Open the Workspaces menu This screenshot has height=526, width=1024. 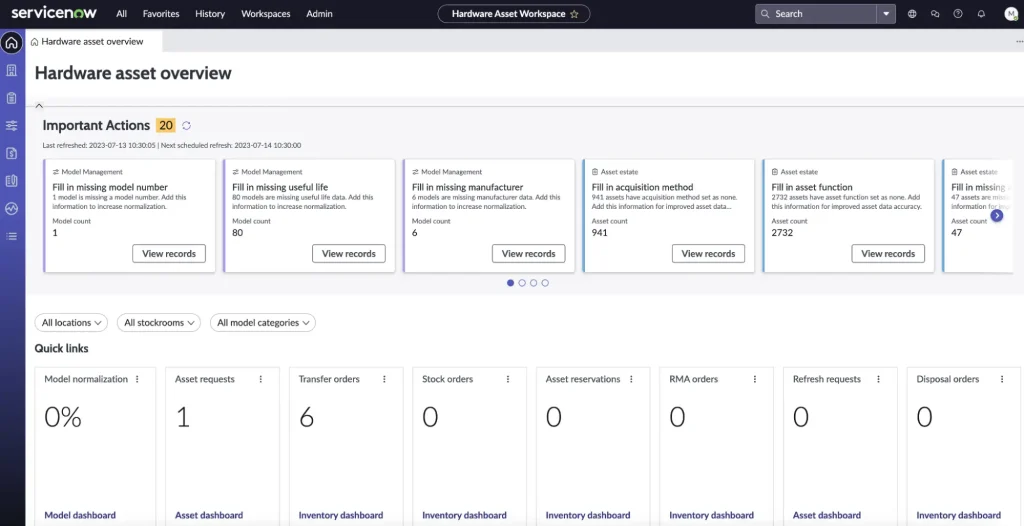coord(266,14)
